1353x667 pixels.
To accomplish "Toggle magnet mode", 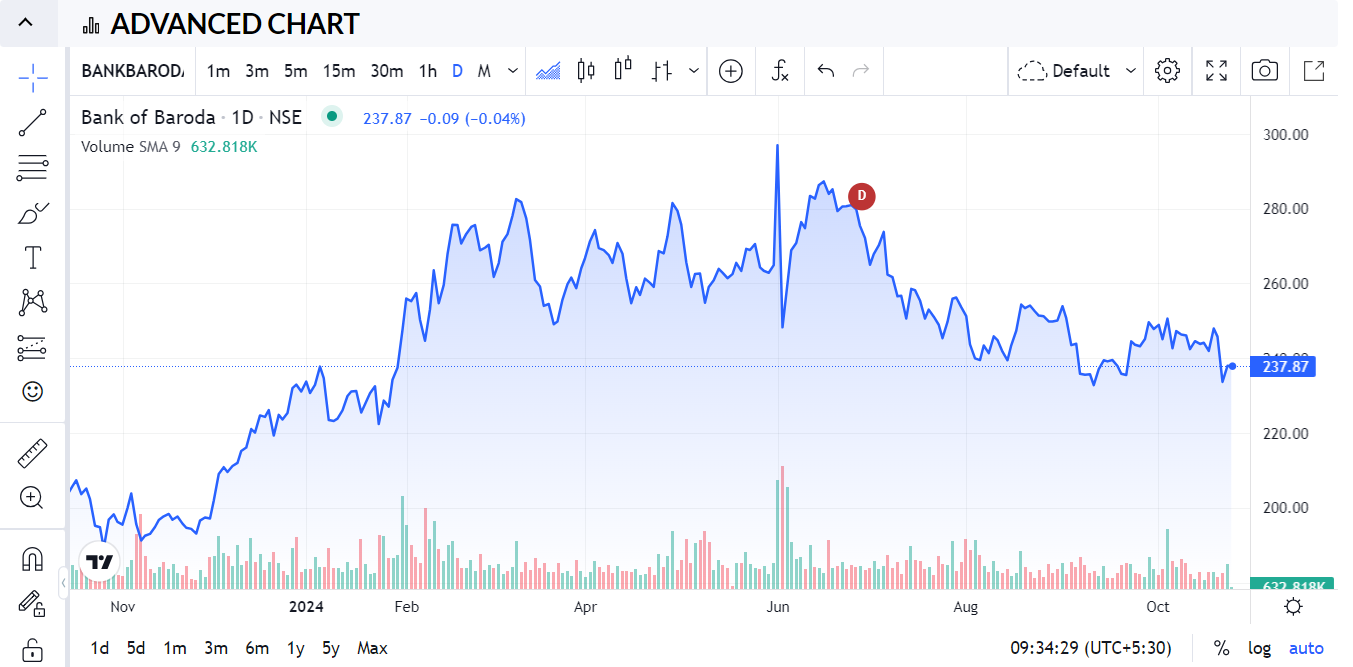I will [32, 559].
